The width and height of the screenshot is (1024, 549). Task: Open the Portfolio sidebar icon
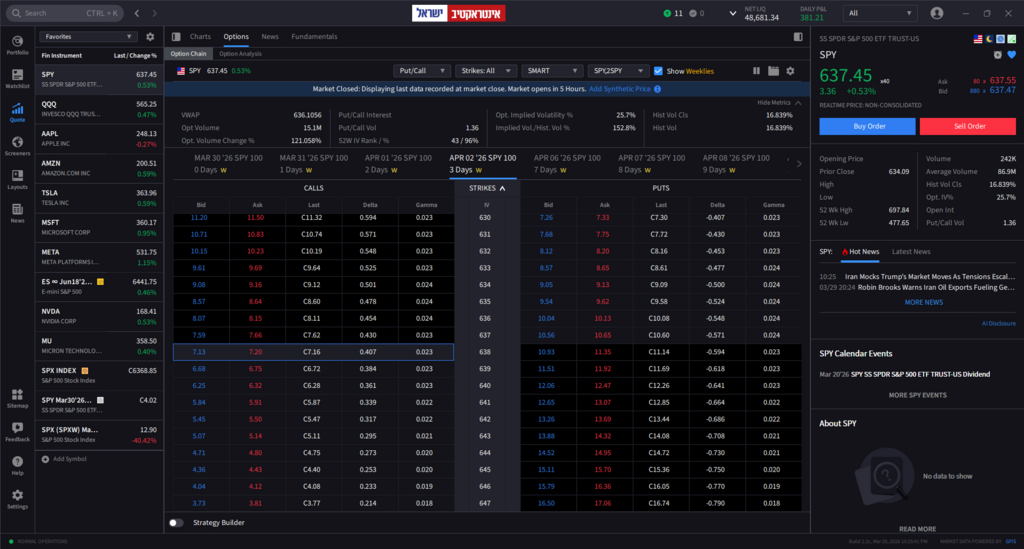(x=18, y=44)
